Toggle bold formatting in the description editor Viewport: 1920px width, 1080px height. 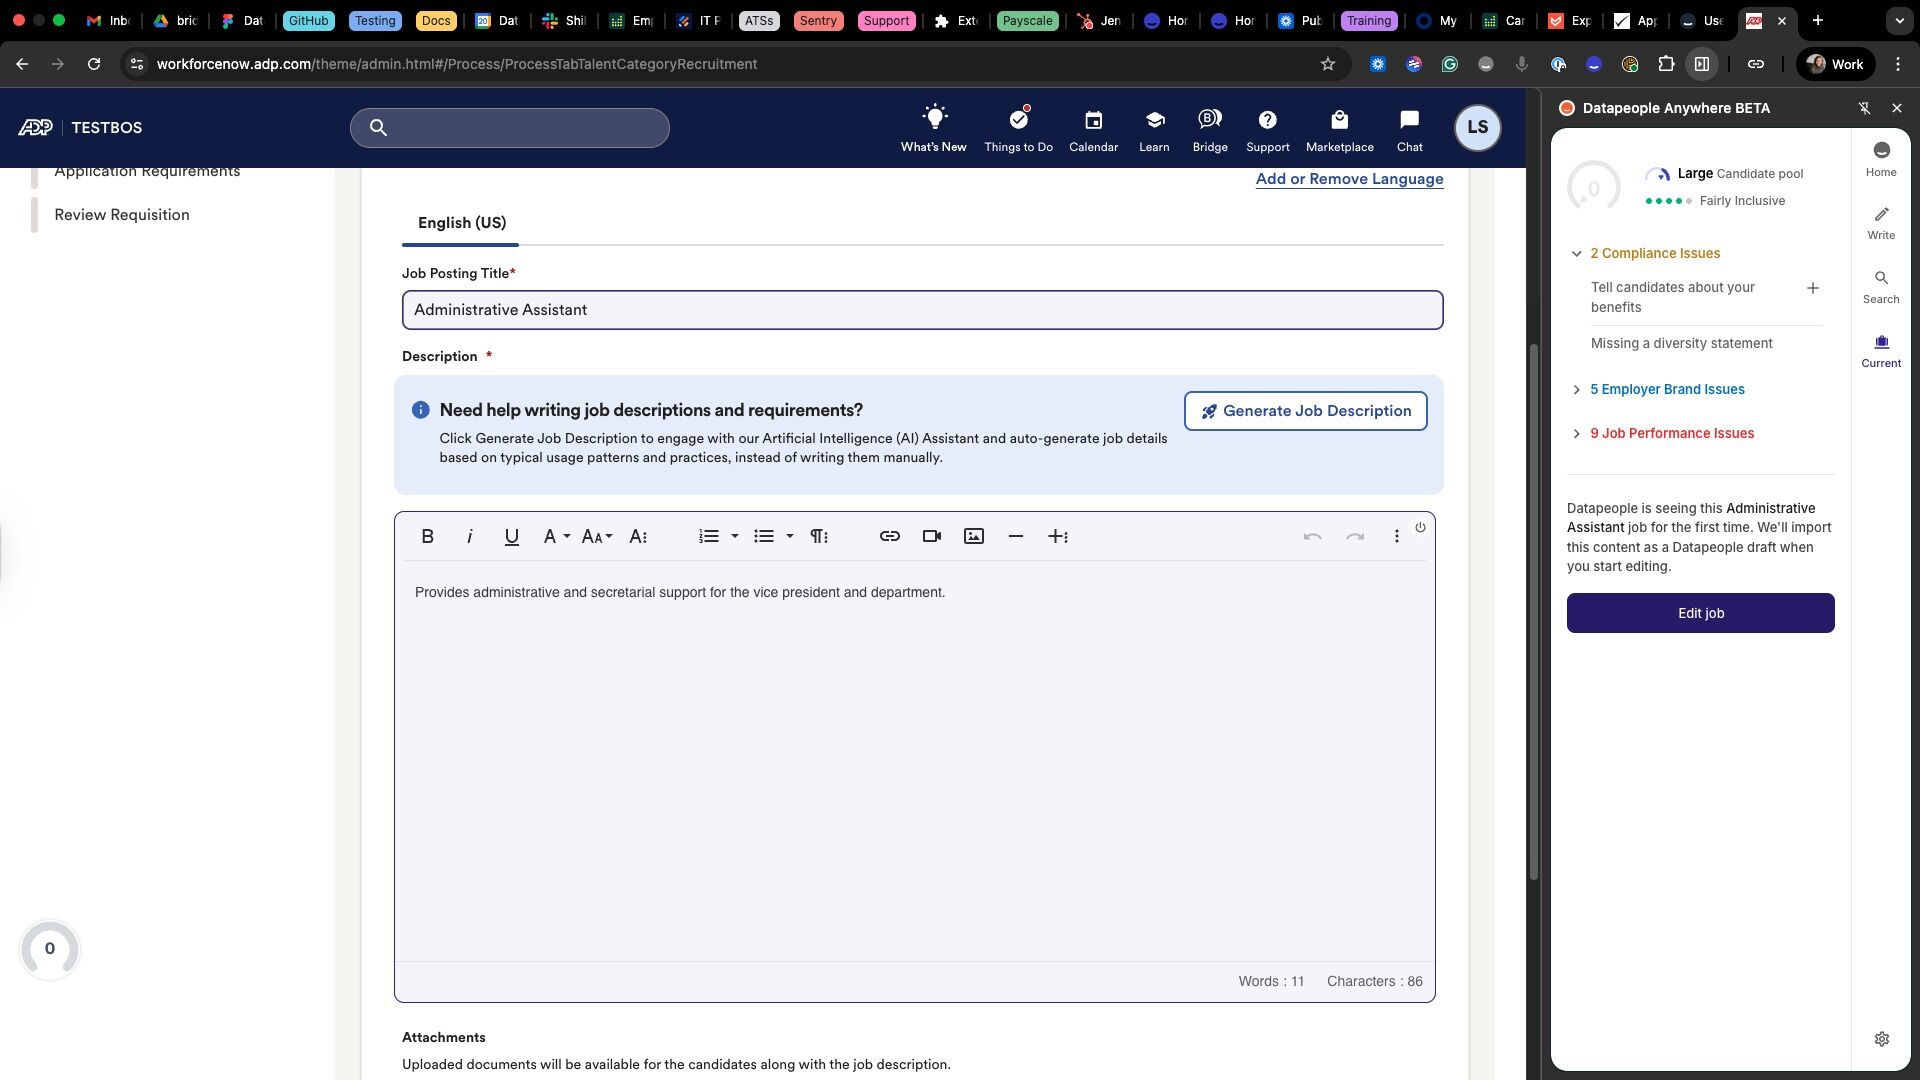point(427,537)
